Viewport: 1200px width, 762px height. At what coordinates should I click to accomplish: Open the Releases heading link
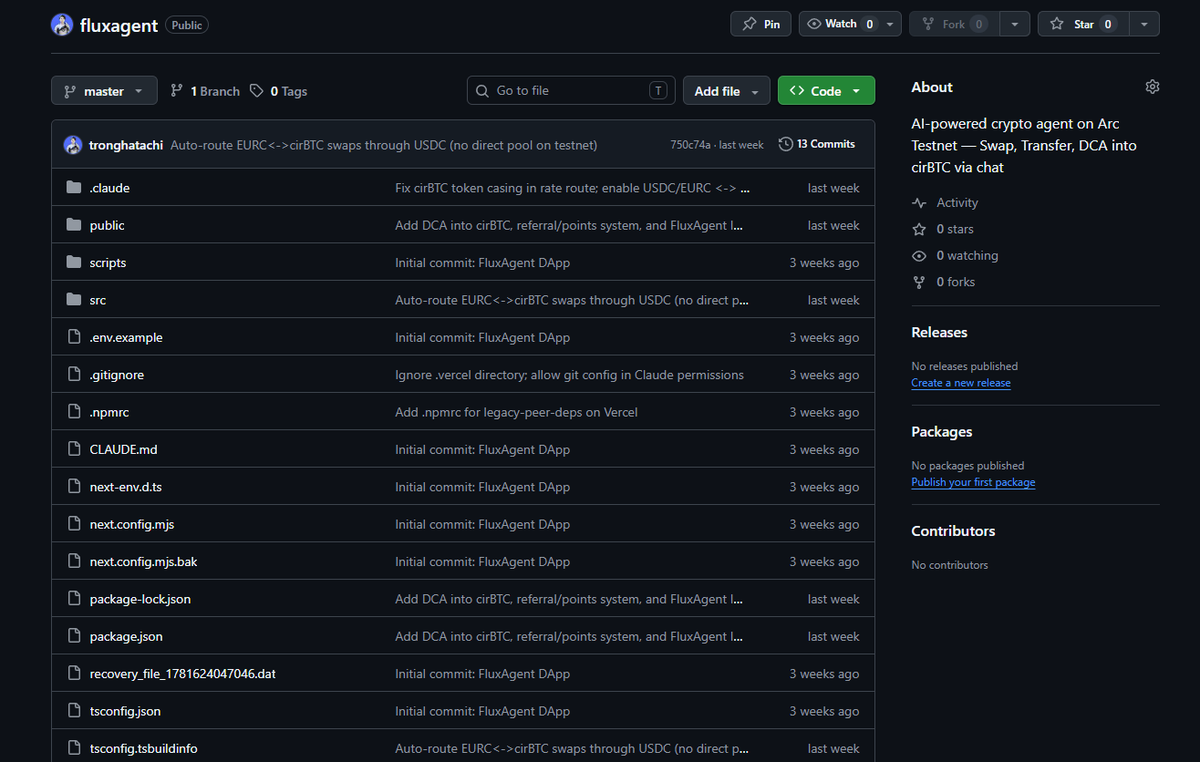coord(939,332)
